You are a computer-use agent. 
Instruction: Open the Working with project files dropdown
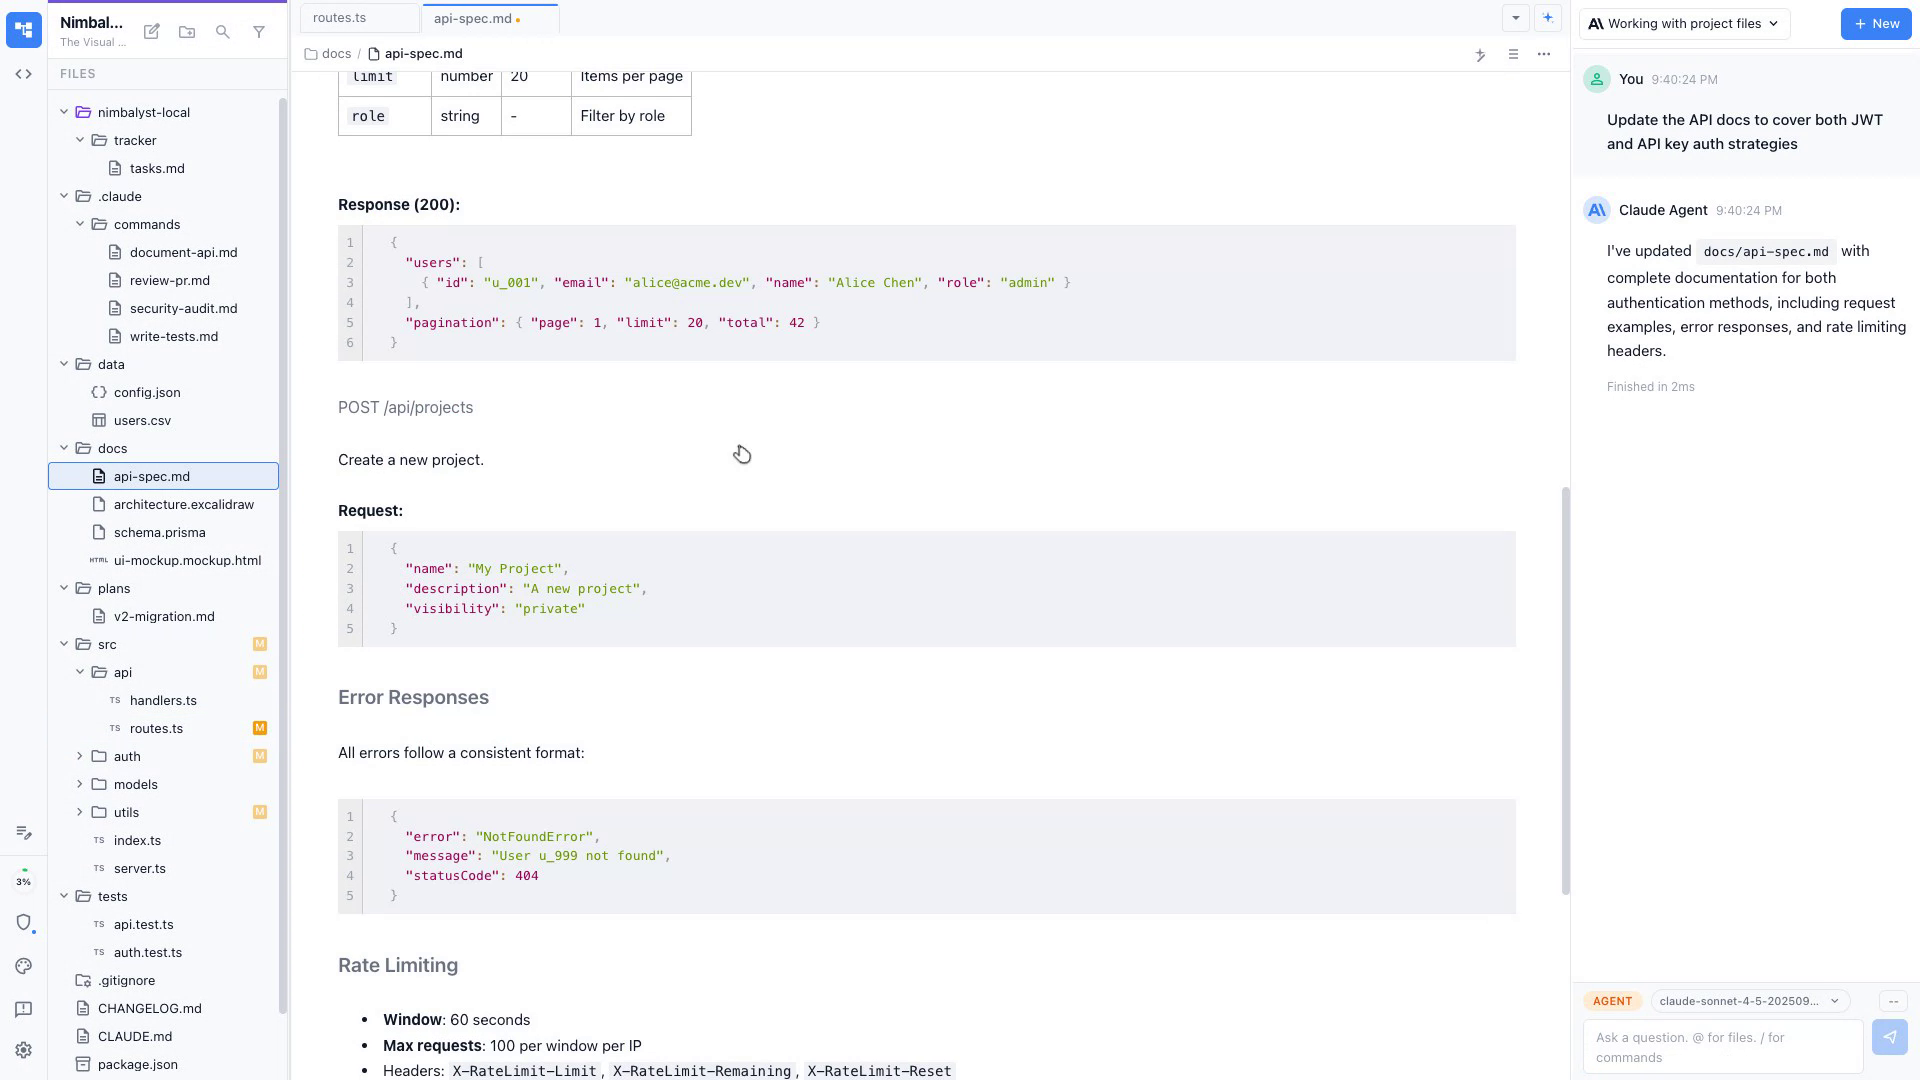1683,23
